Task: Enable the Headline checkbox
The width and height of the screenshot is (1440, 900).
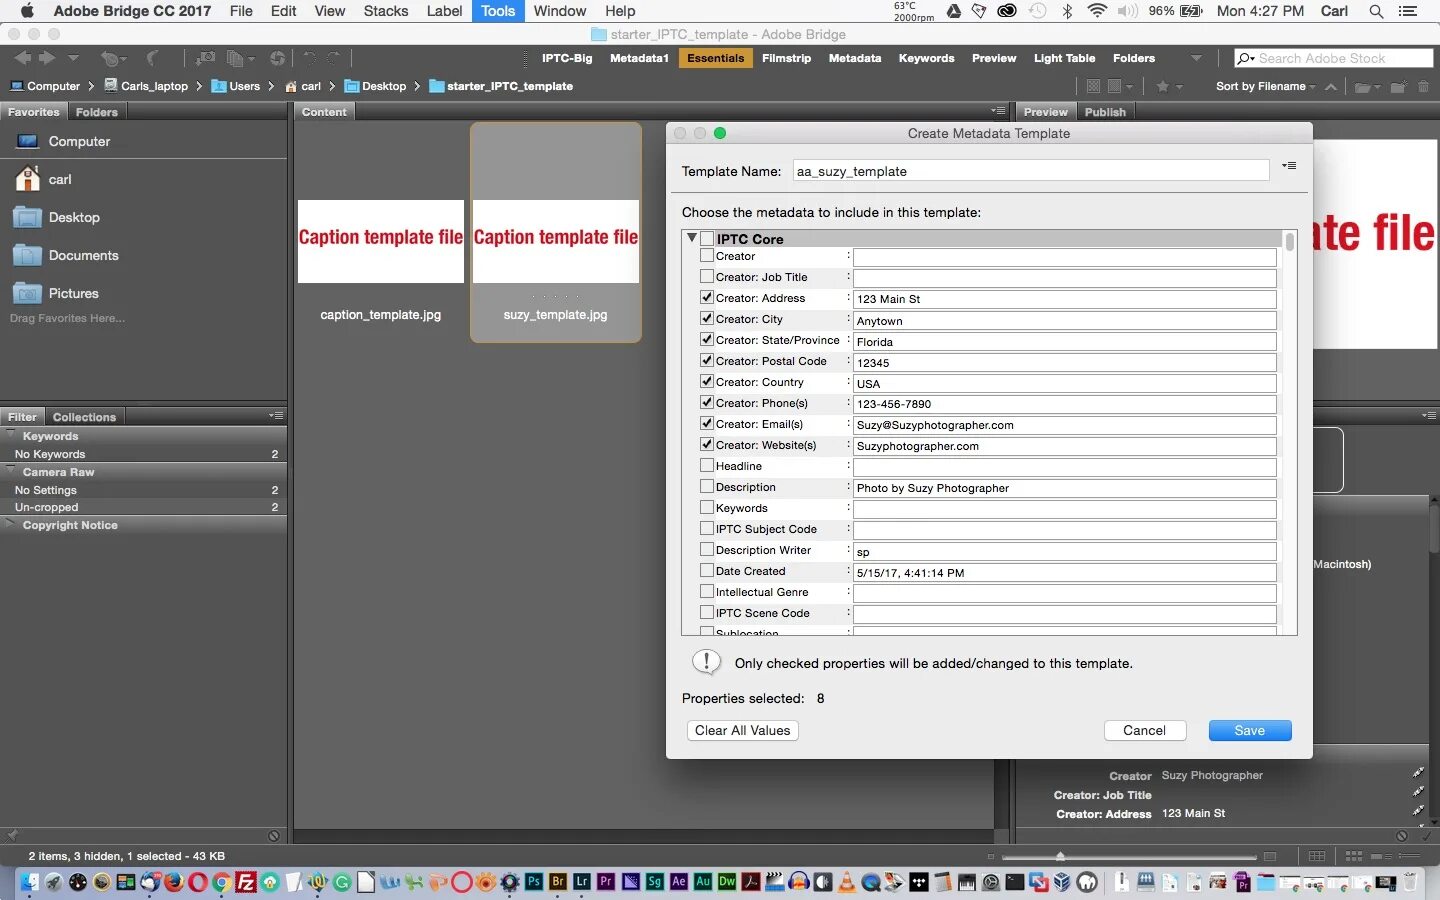Action: [705, 465]
